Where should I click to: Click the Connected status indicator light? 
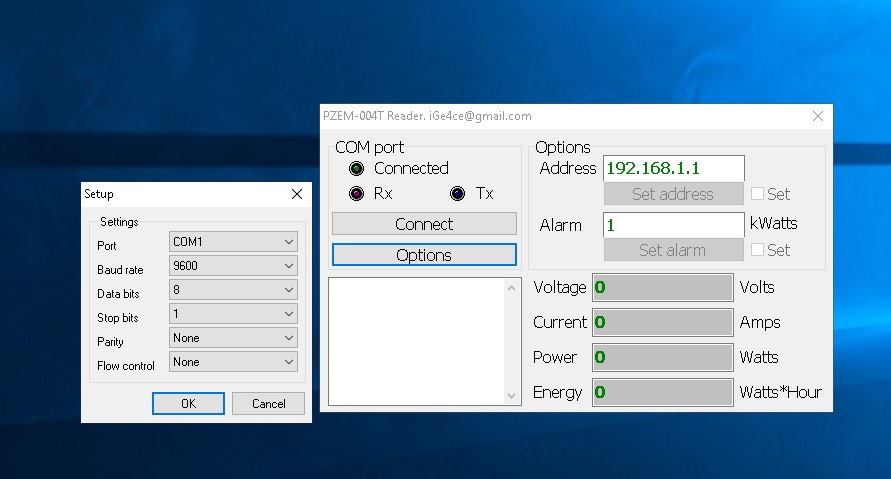357,168
